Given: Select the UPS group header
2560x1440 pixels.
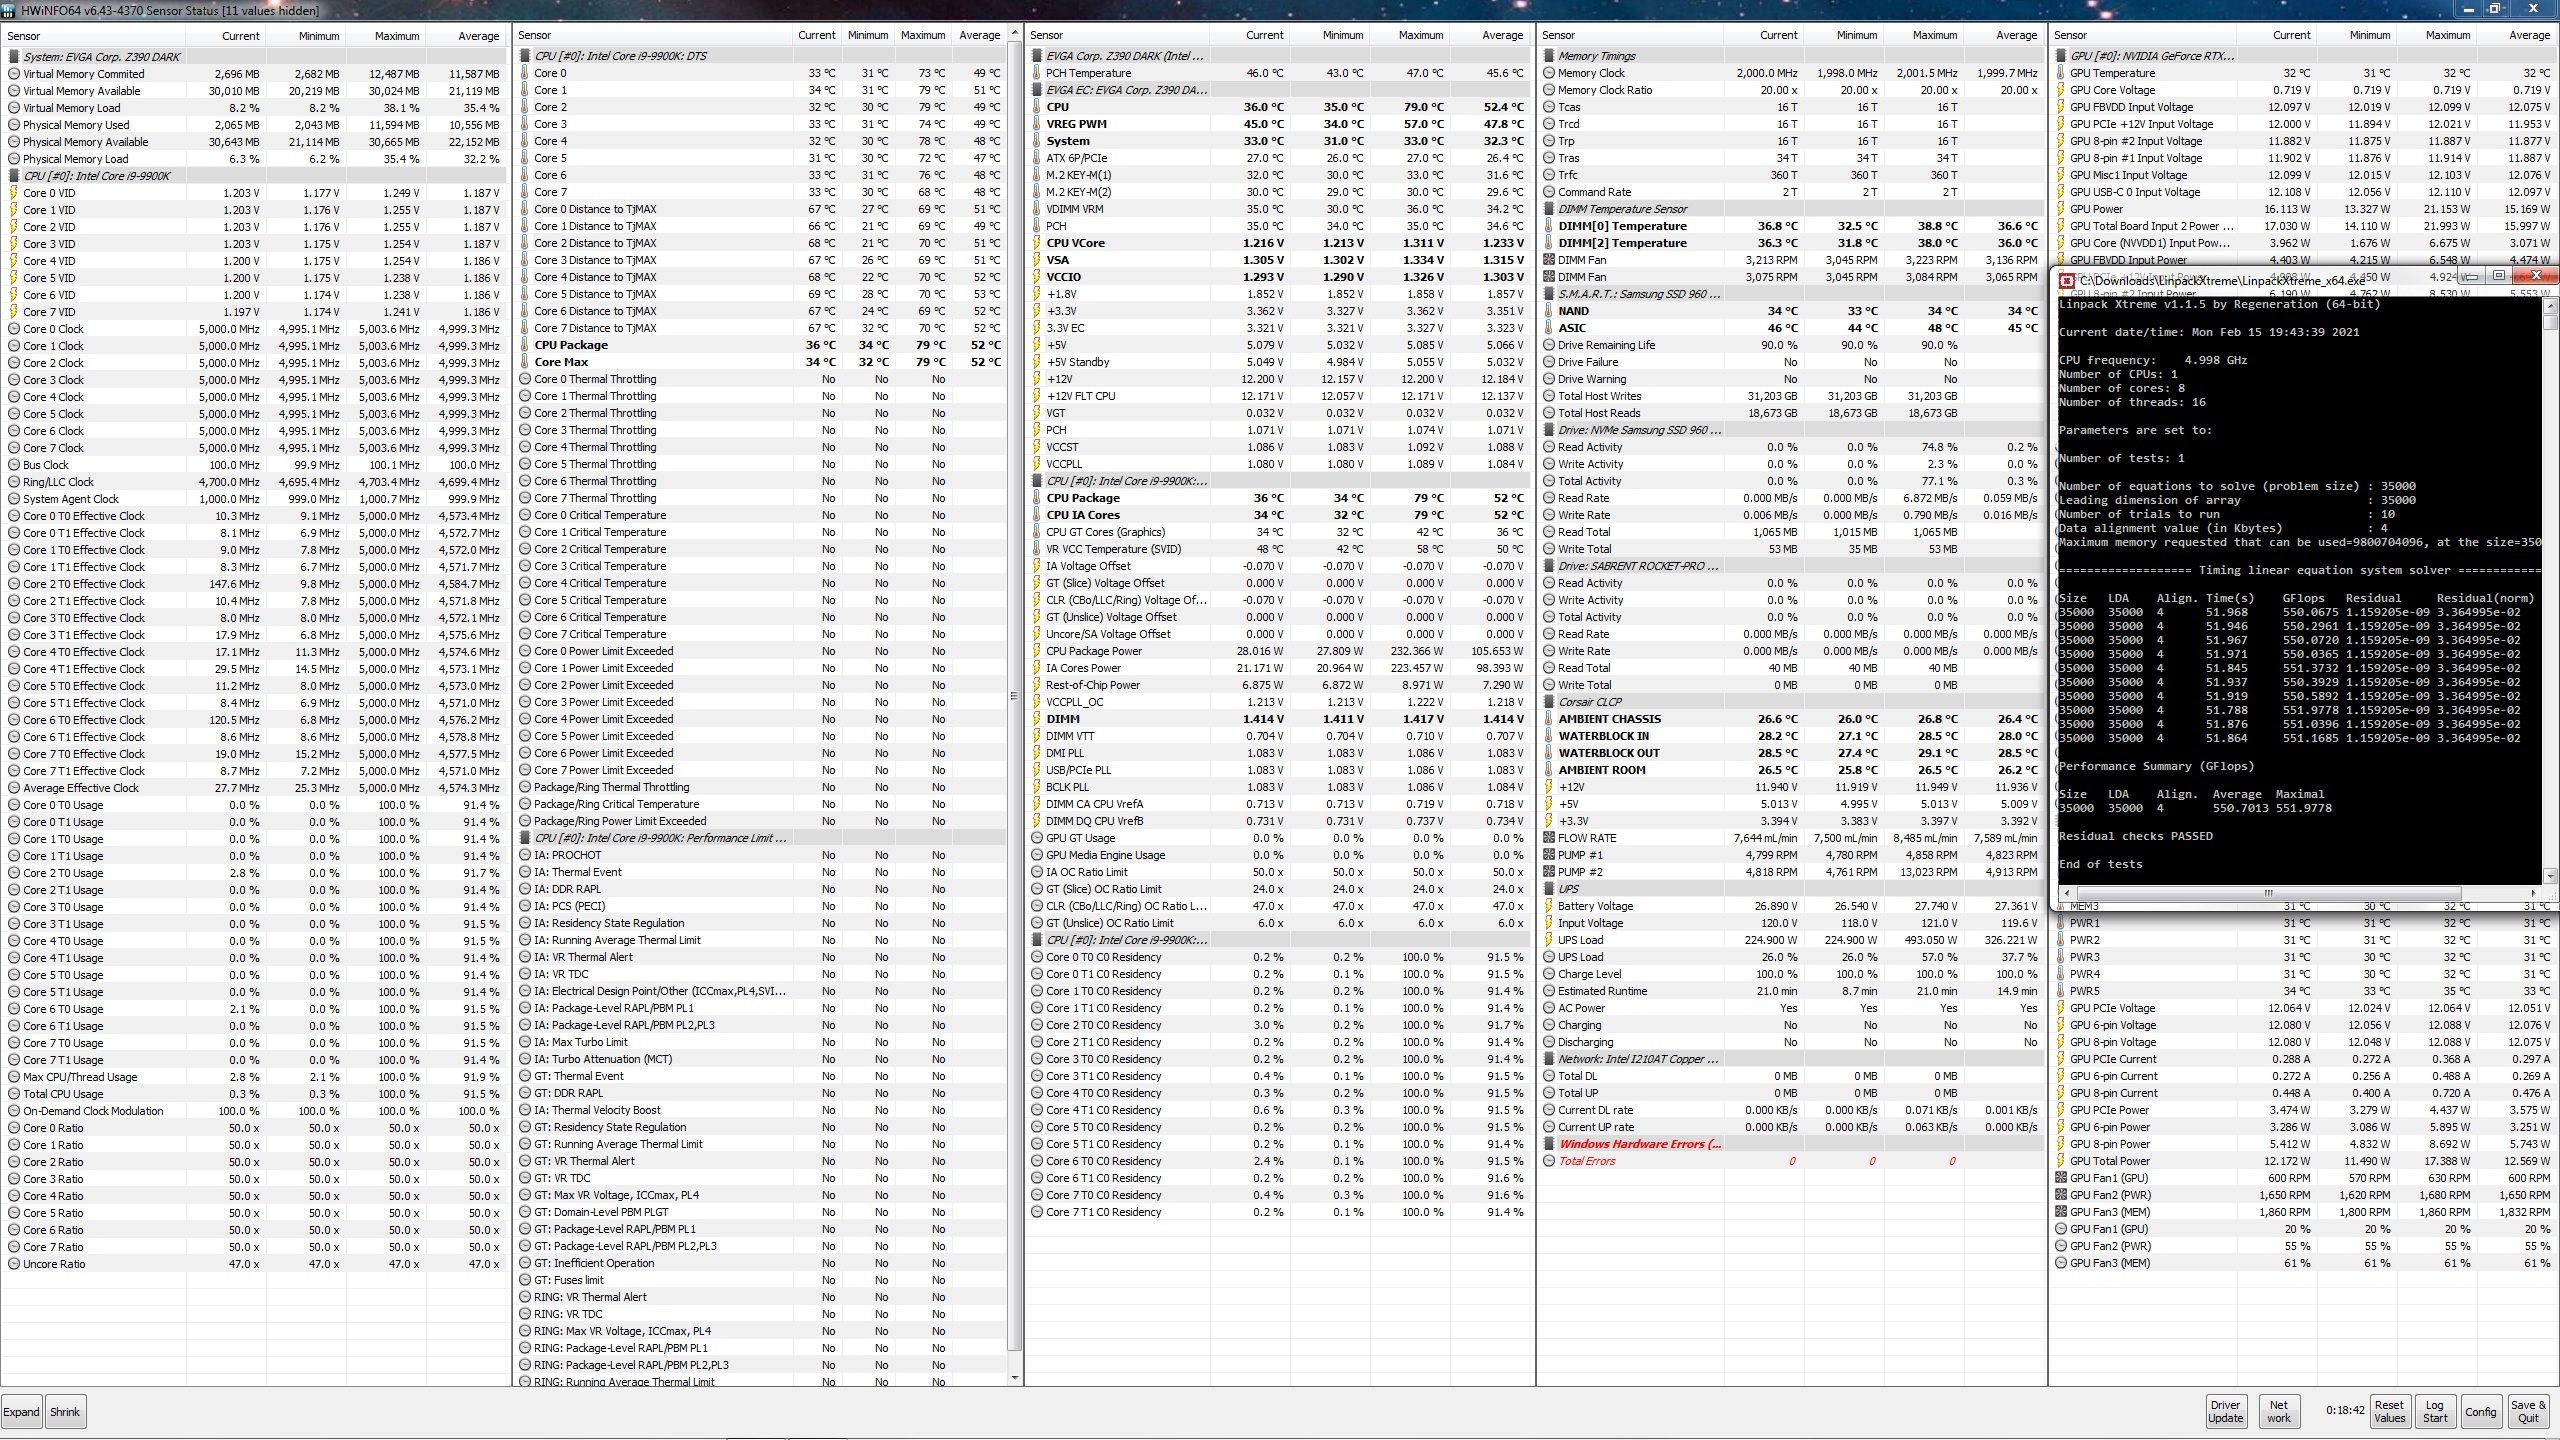Looking at the screenshot, I should click(x=1790, y=889).
